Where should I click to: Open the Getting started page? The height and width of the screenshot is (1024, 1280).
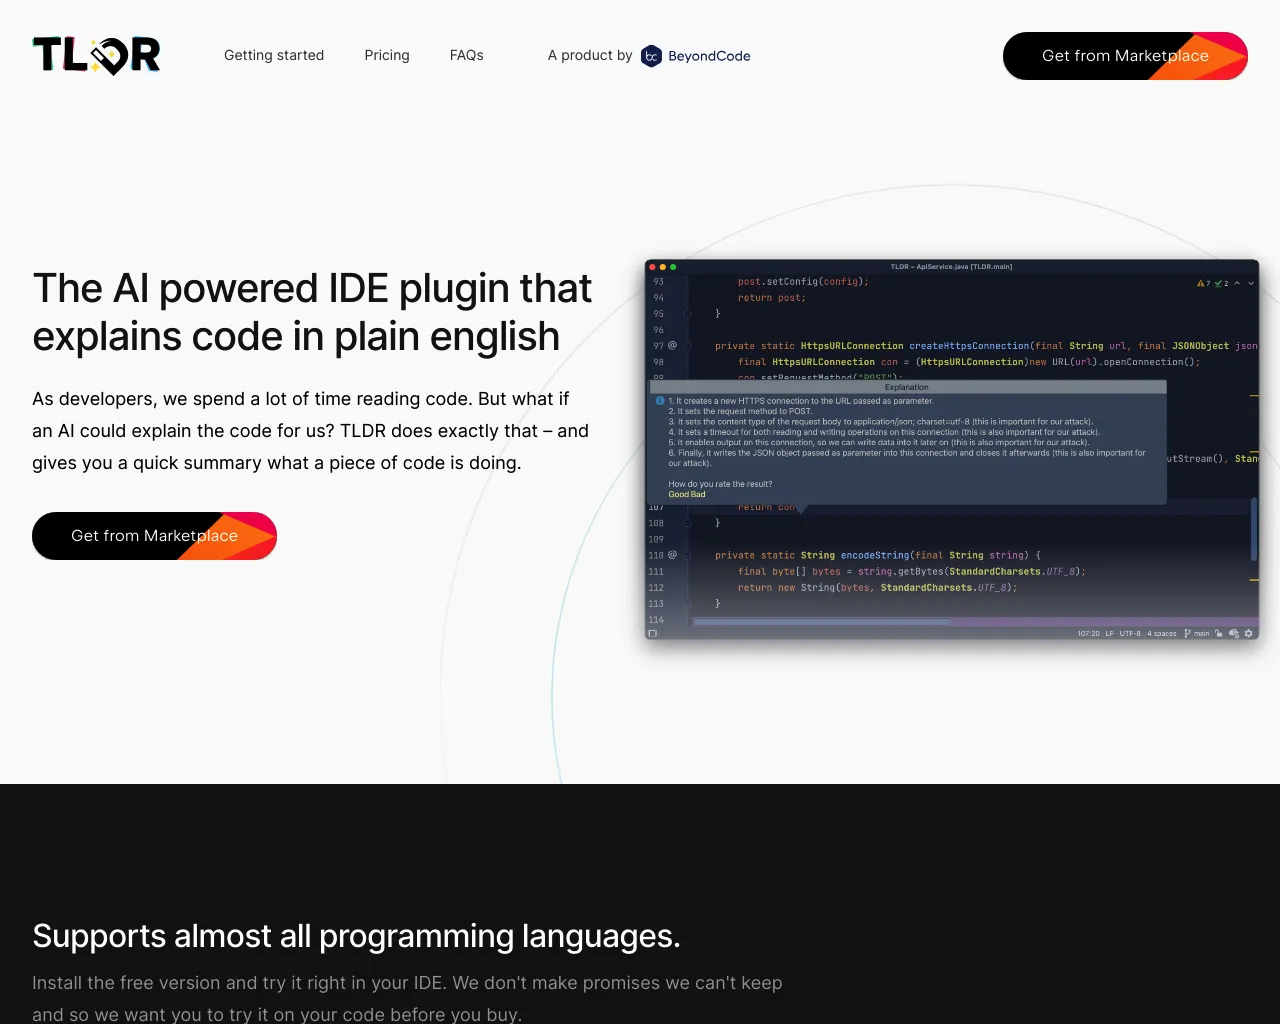click(x=274, y=56)
